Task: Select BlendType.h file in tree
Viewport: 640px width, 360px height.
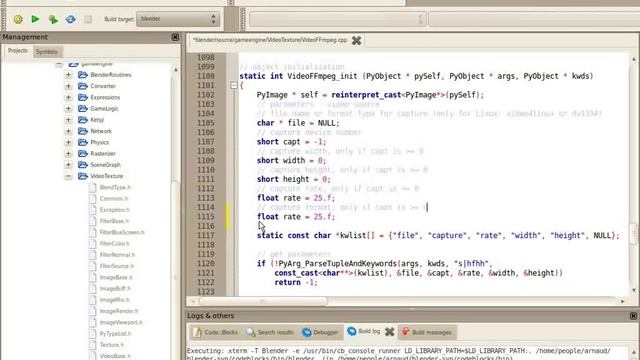Action: [115, 187]
